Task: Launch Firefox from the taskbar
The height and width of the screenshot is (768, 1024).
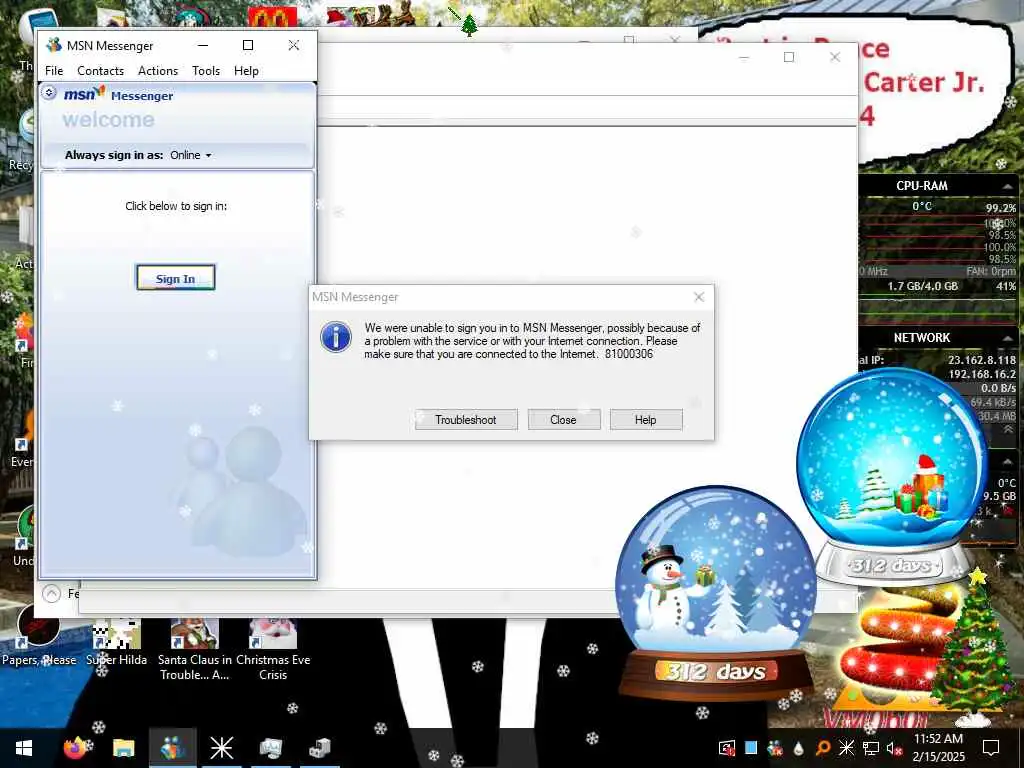Action: click(x=75, y=748)
